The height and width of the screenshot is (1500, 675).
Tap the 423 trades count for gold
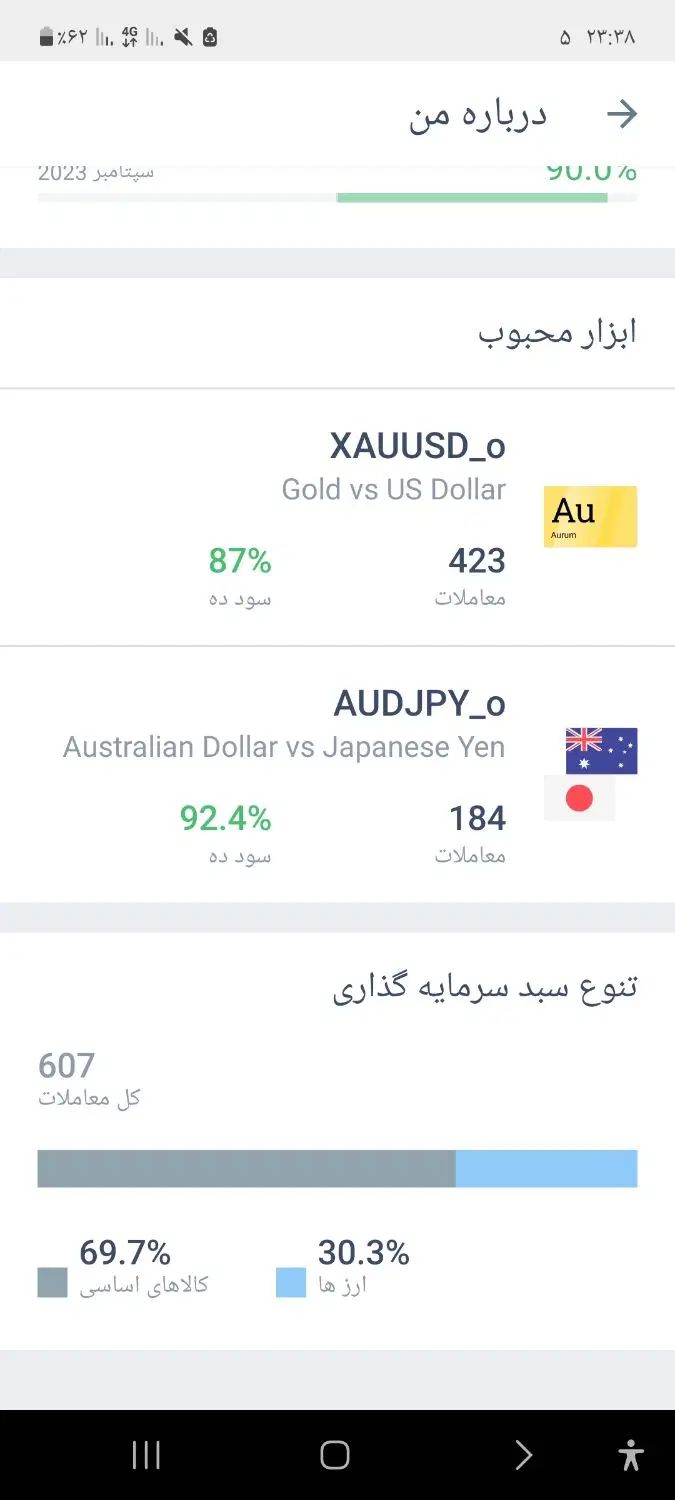click(477, 561)
